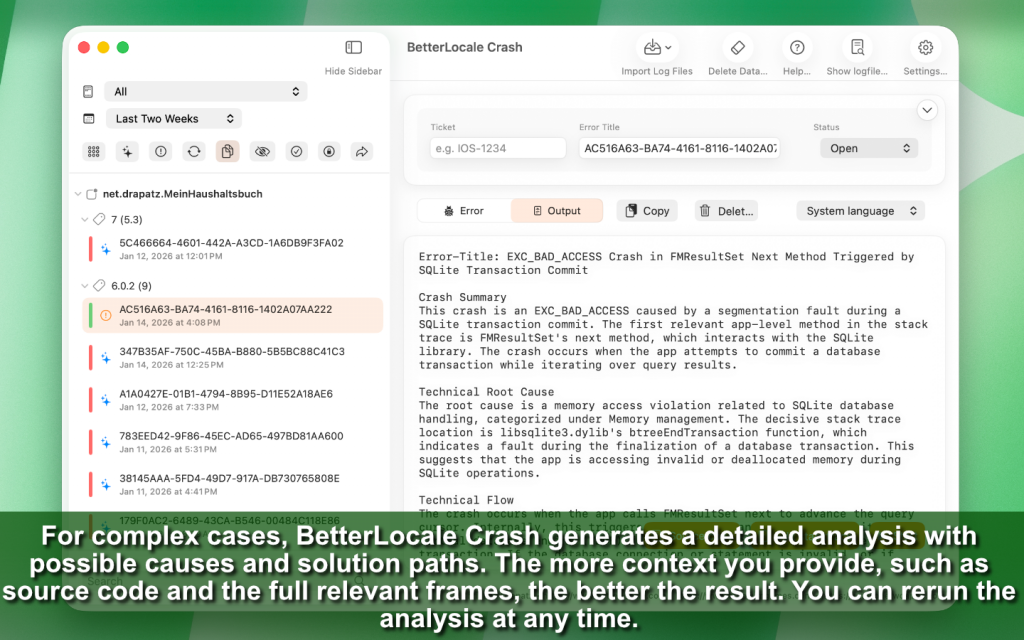
Task: Click the sparkle AI filter icon
Action: pyautogui.click(x=127, y=151)
